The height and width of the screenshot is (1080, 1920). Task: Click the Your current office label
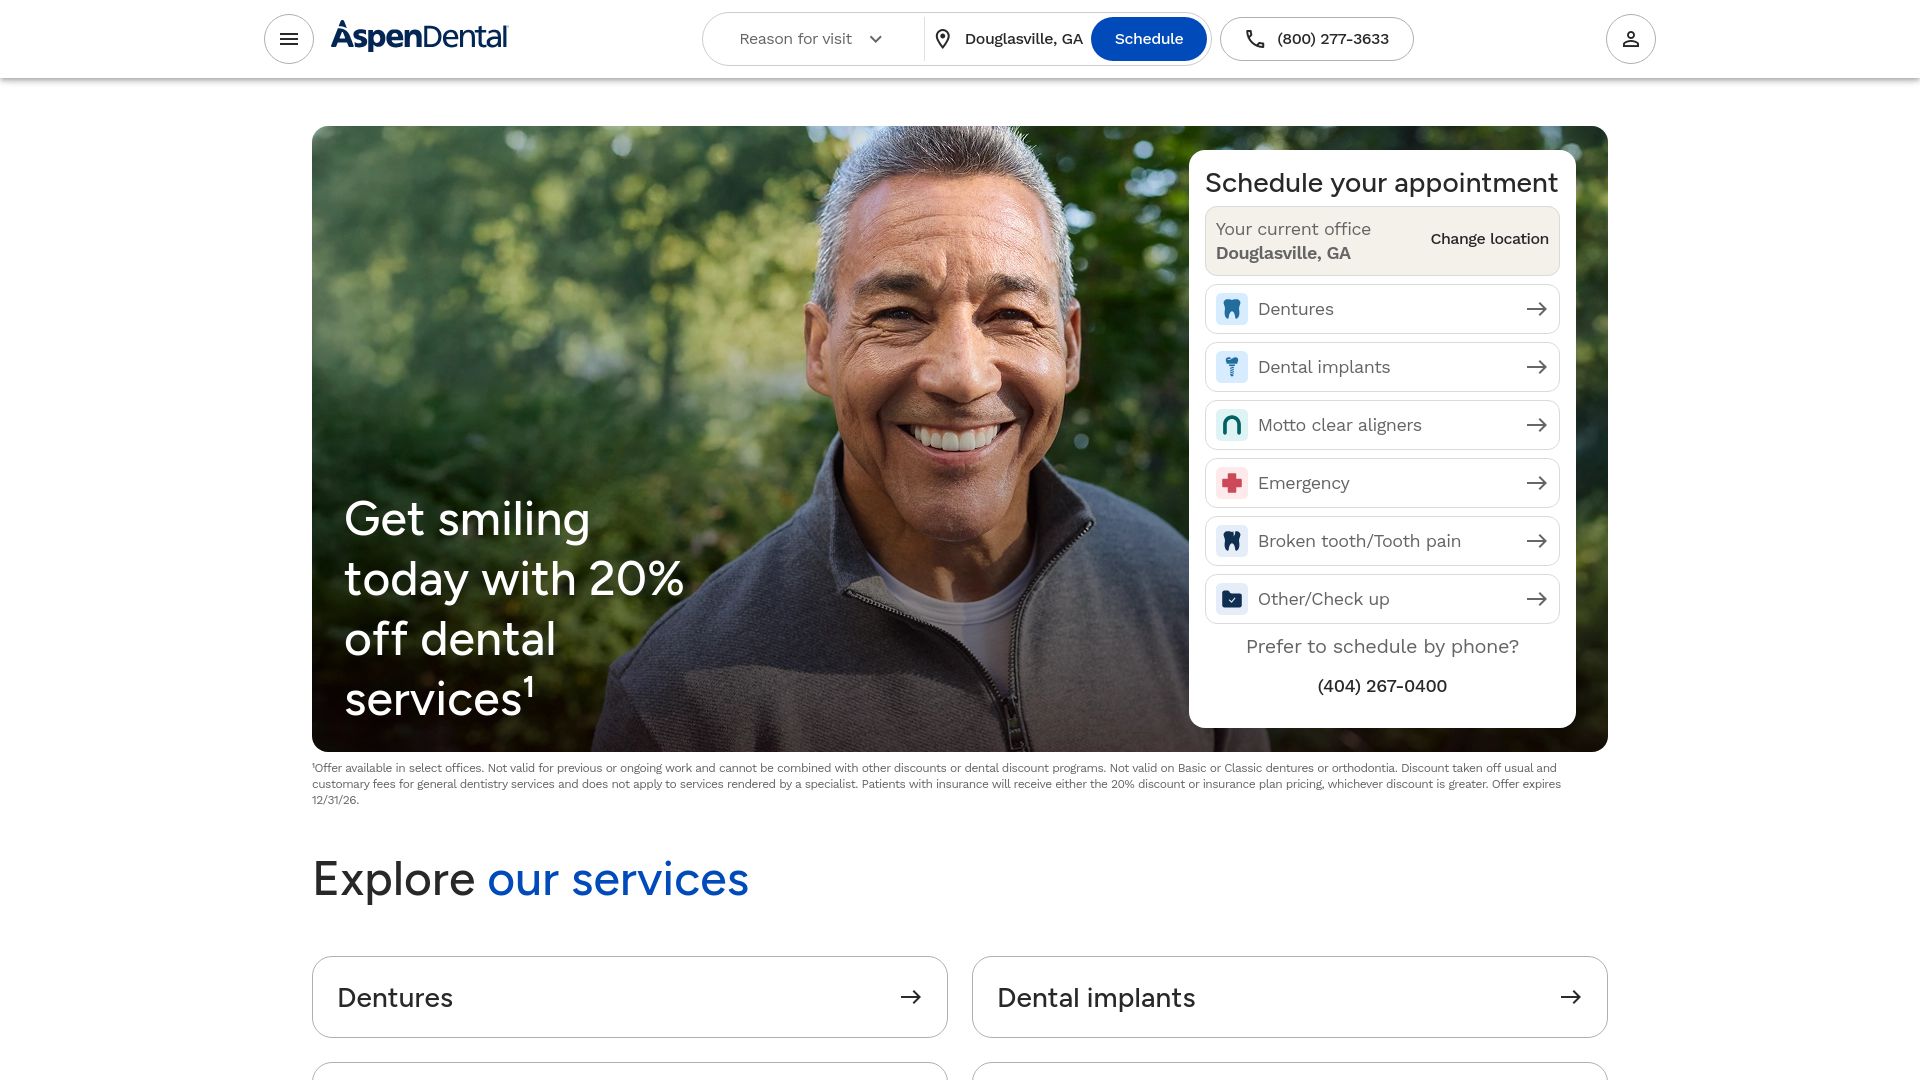1293,229
